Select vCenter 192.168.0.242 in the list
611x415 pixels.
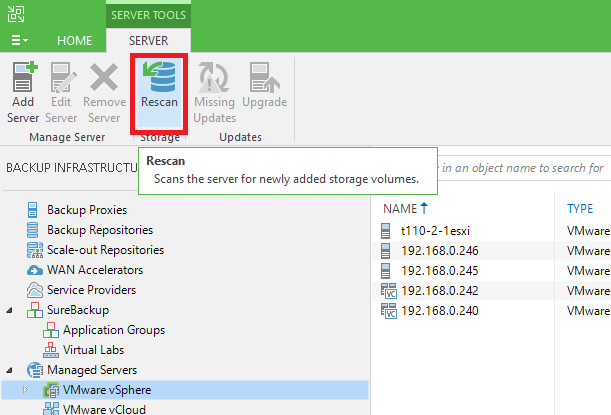click(491, 291)
